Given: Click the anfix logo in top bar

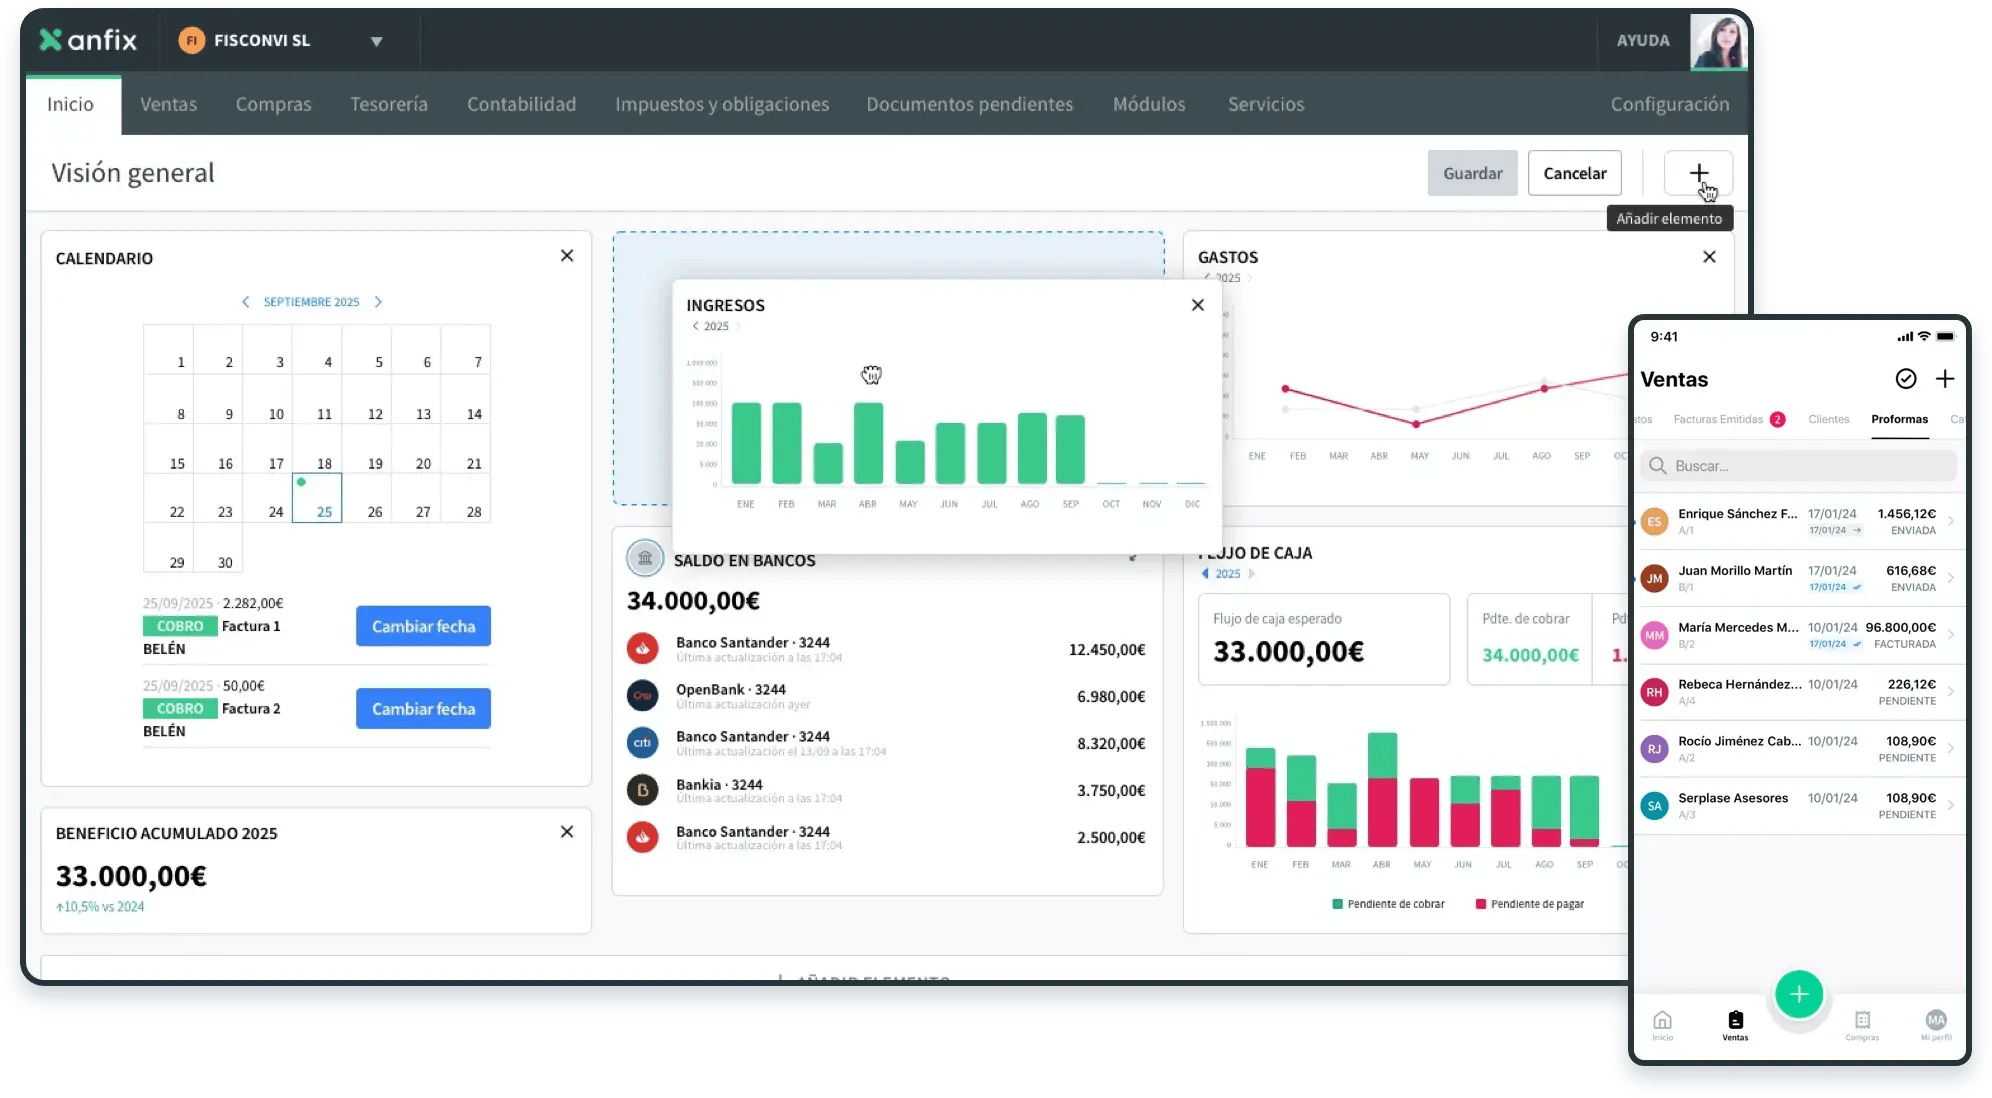Looking at the screenshot, I should coord(88,40).
